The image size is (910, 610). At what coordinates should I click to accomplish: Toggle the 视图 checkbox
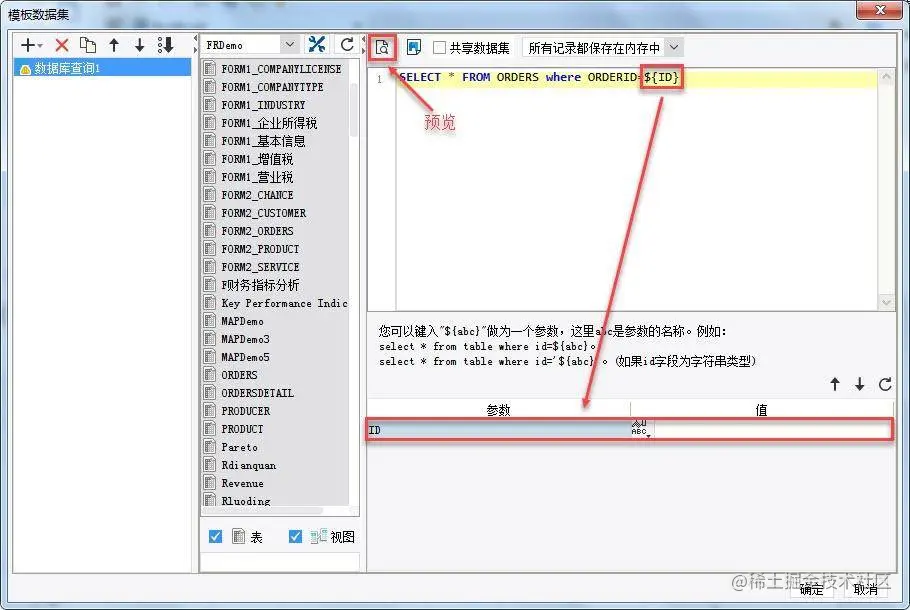point(294,536)
